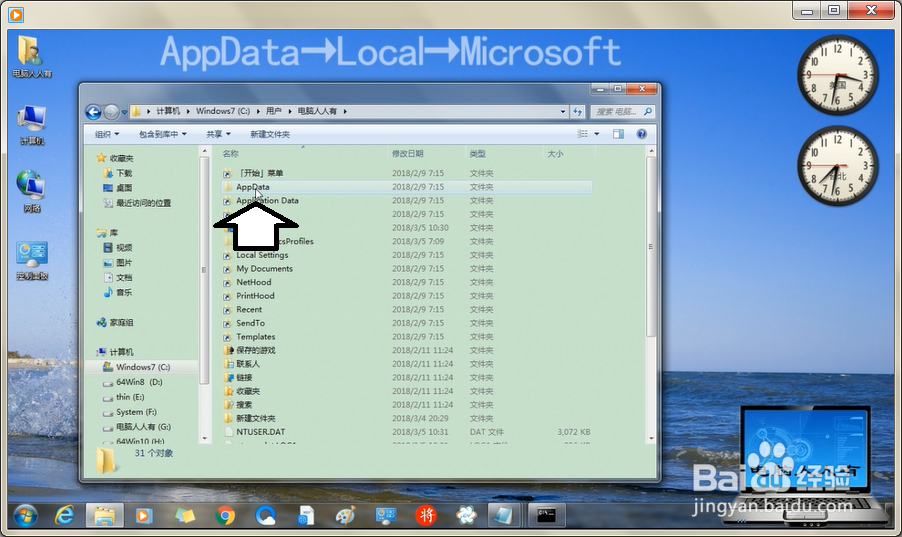Sort by the 名称 column header
902x537 pixels.
(231, 154)
